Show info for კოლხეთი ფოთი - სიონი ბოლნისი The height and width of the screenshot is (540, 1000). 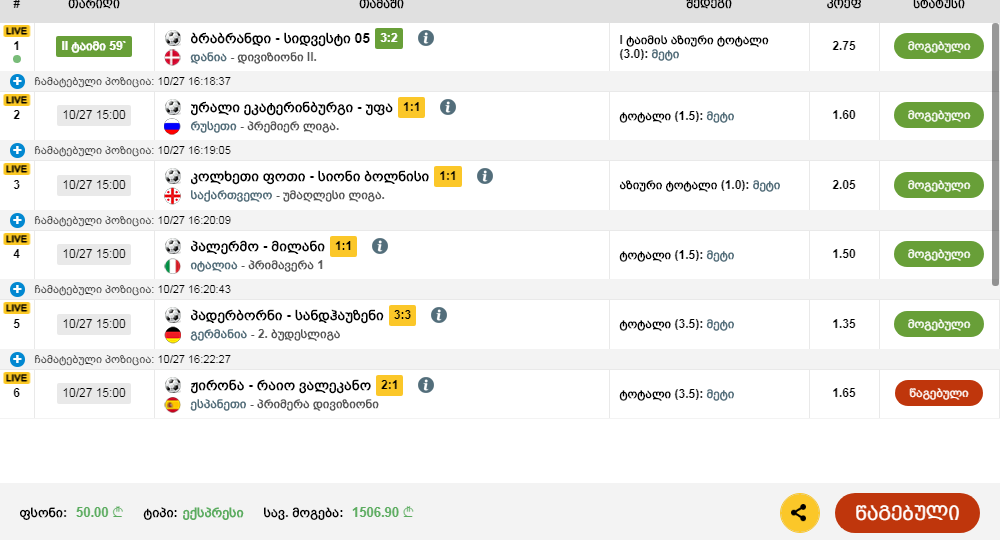(x=485, y=176)
